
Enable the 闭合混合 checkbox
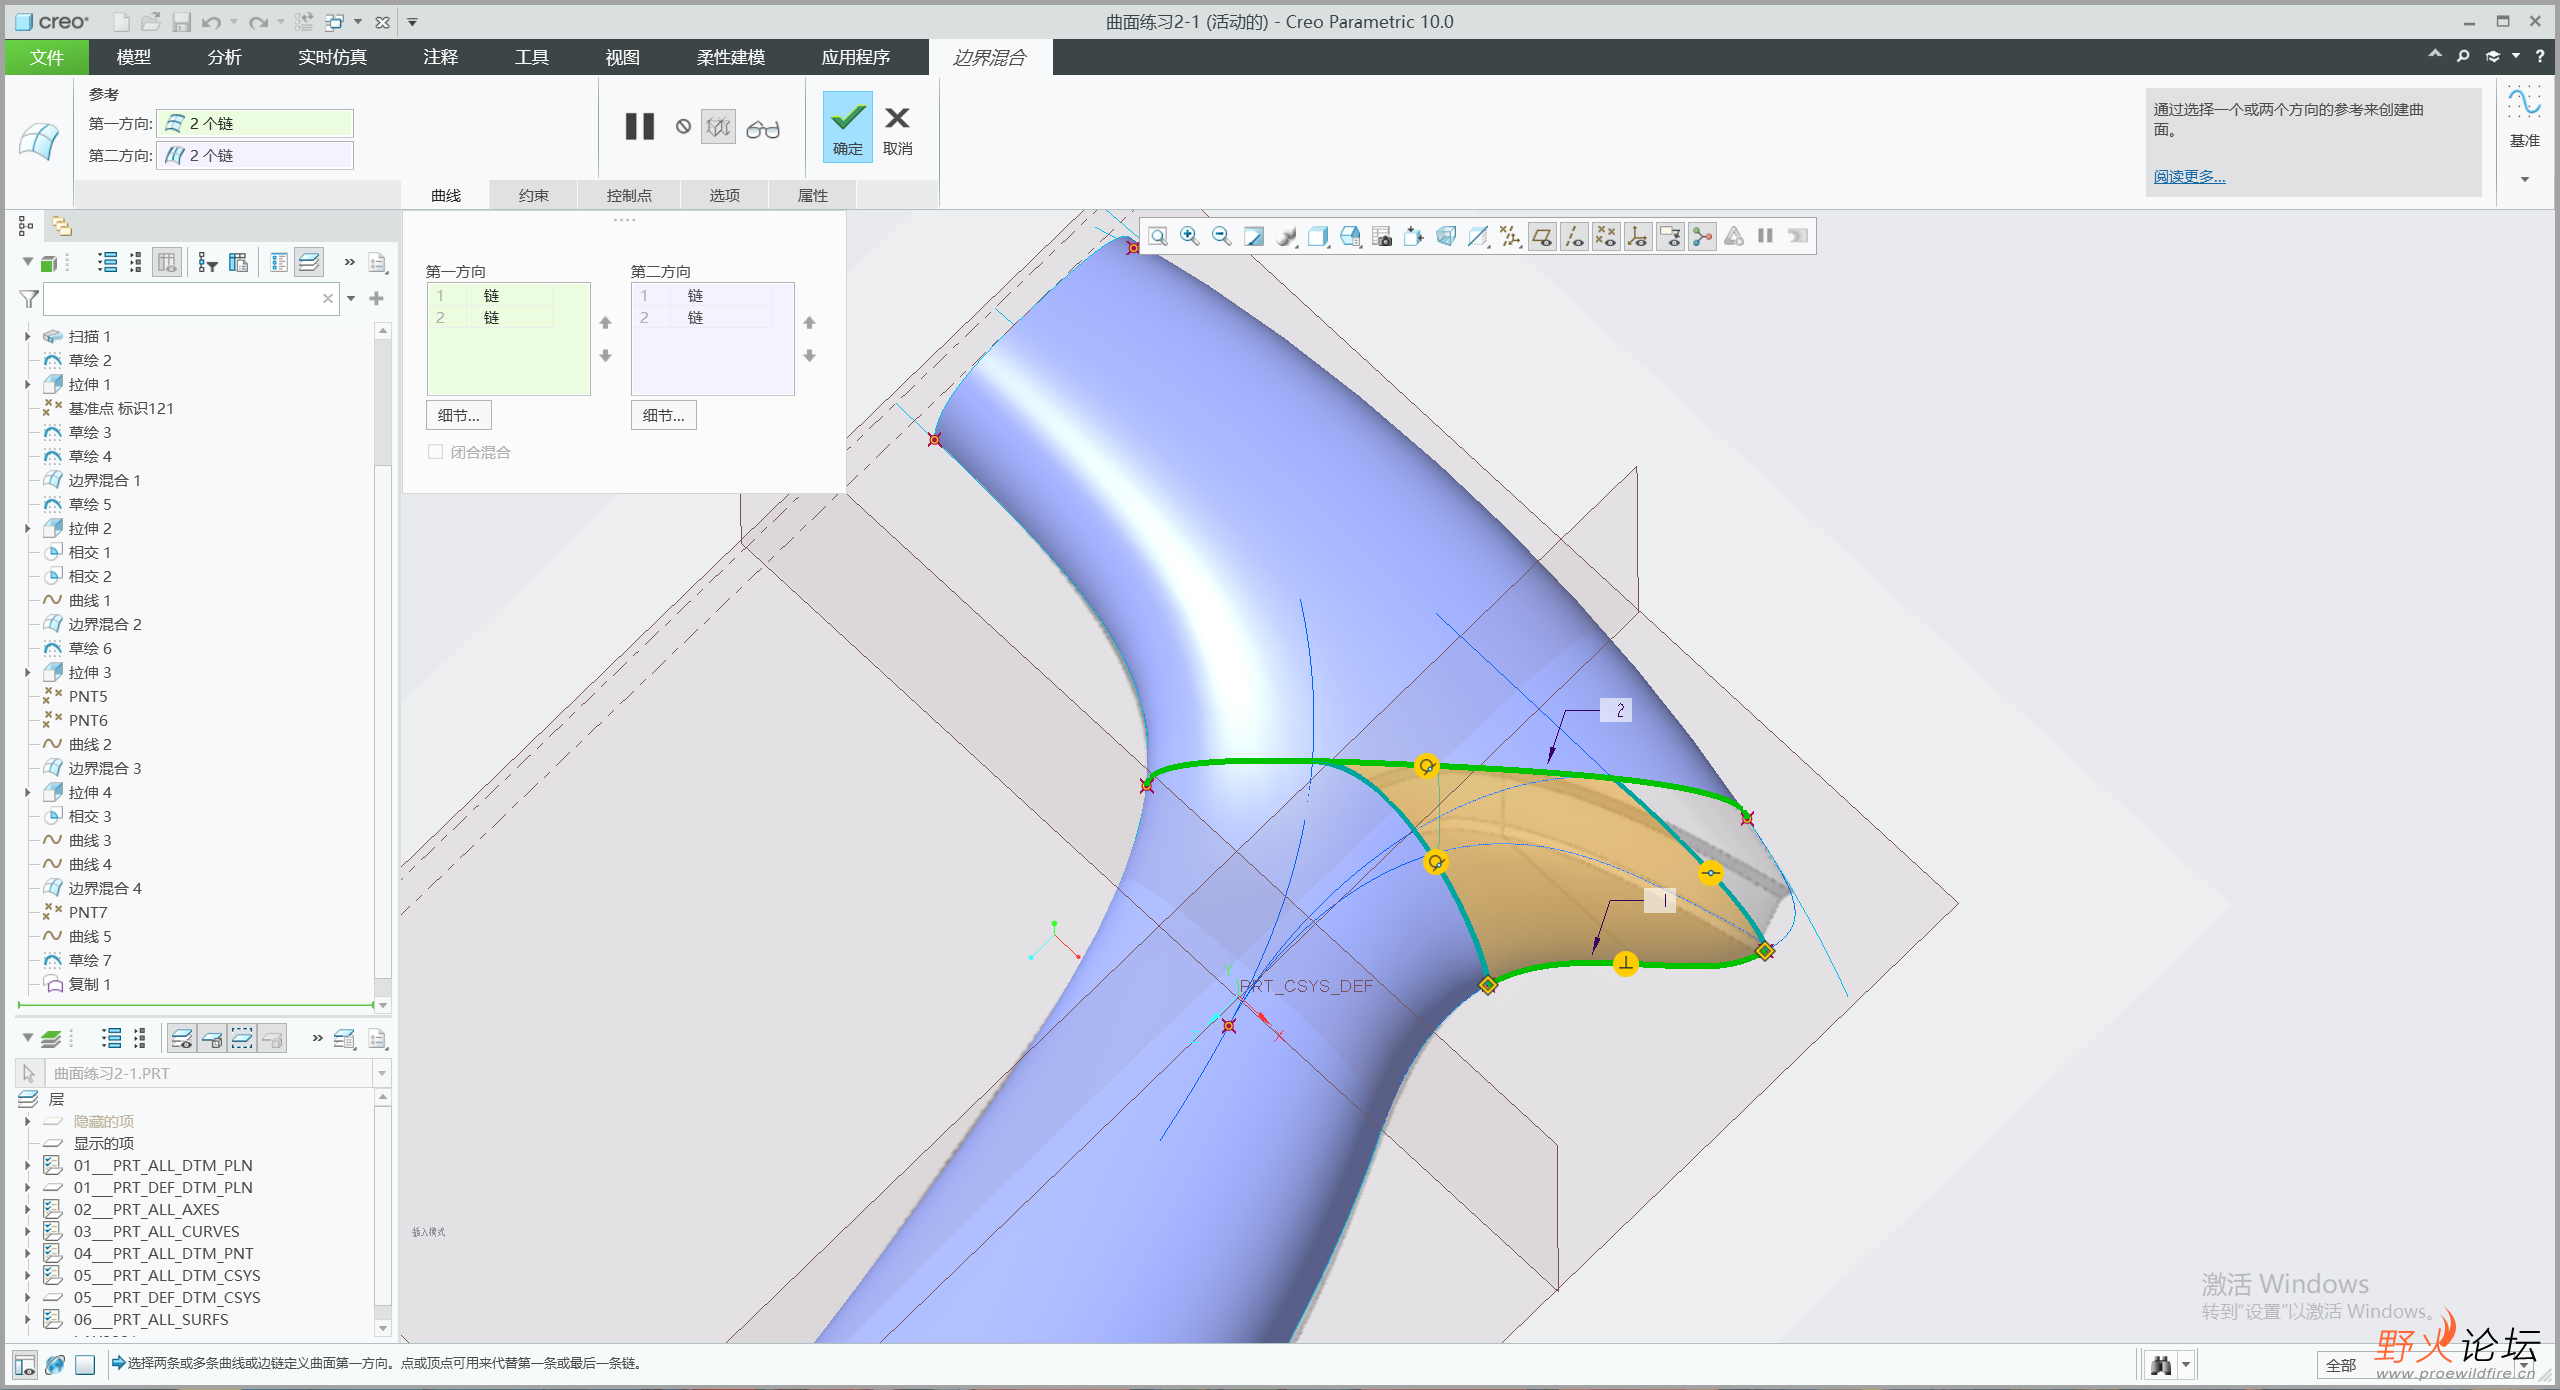click(x=435, y=452)
